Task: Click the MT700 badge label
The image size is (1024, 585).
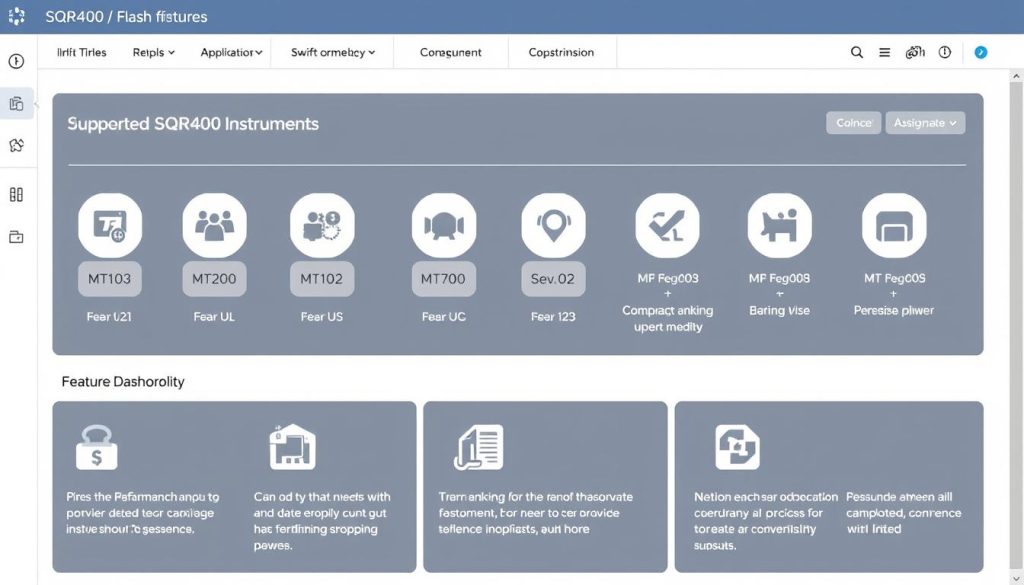Action: click(x=443, y=278)
